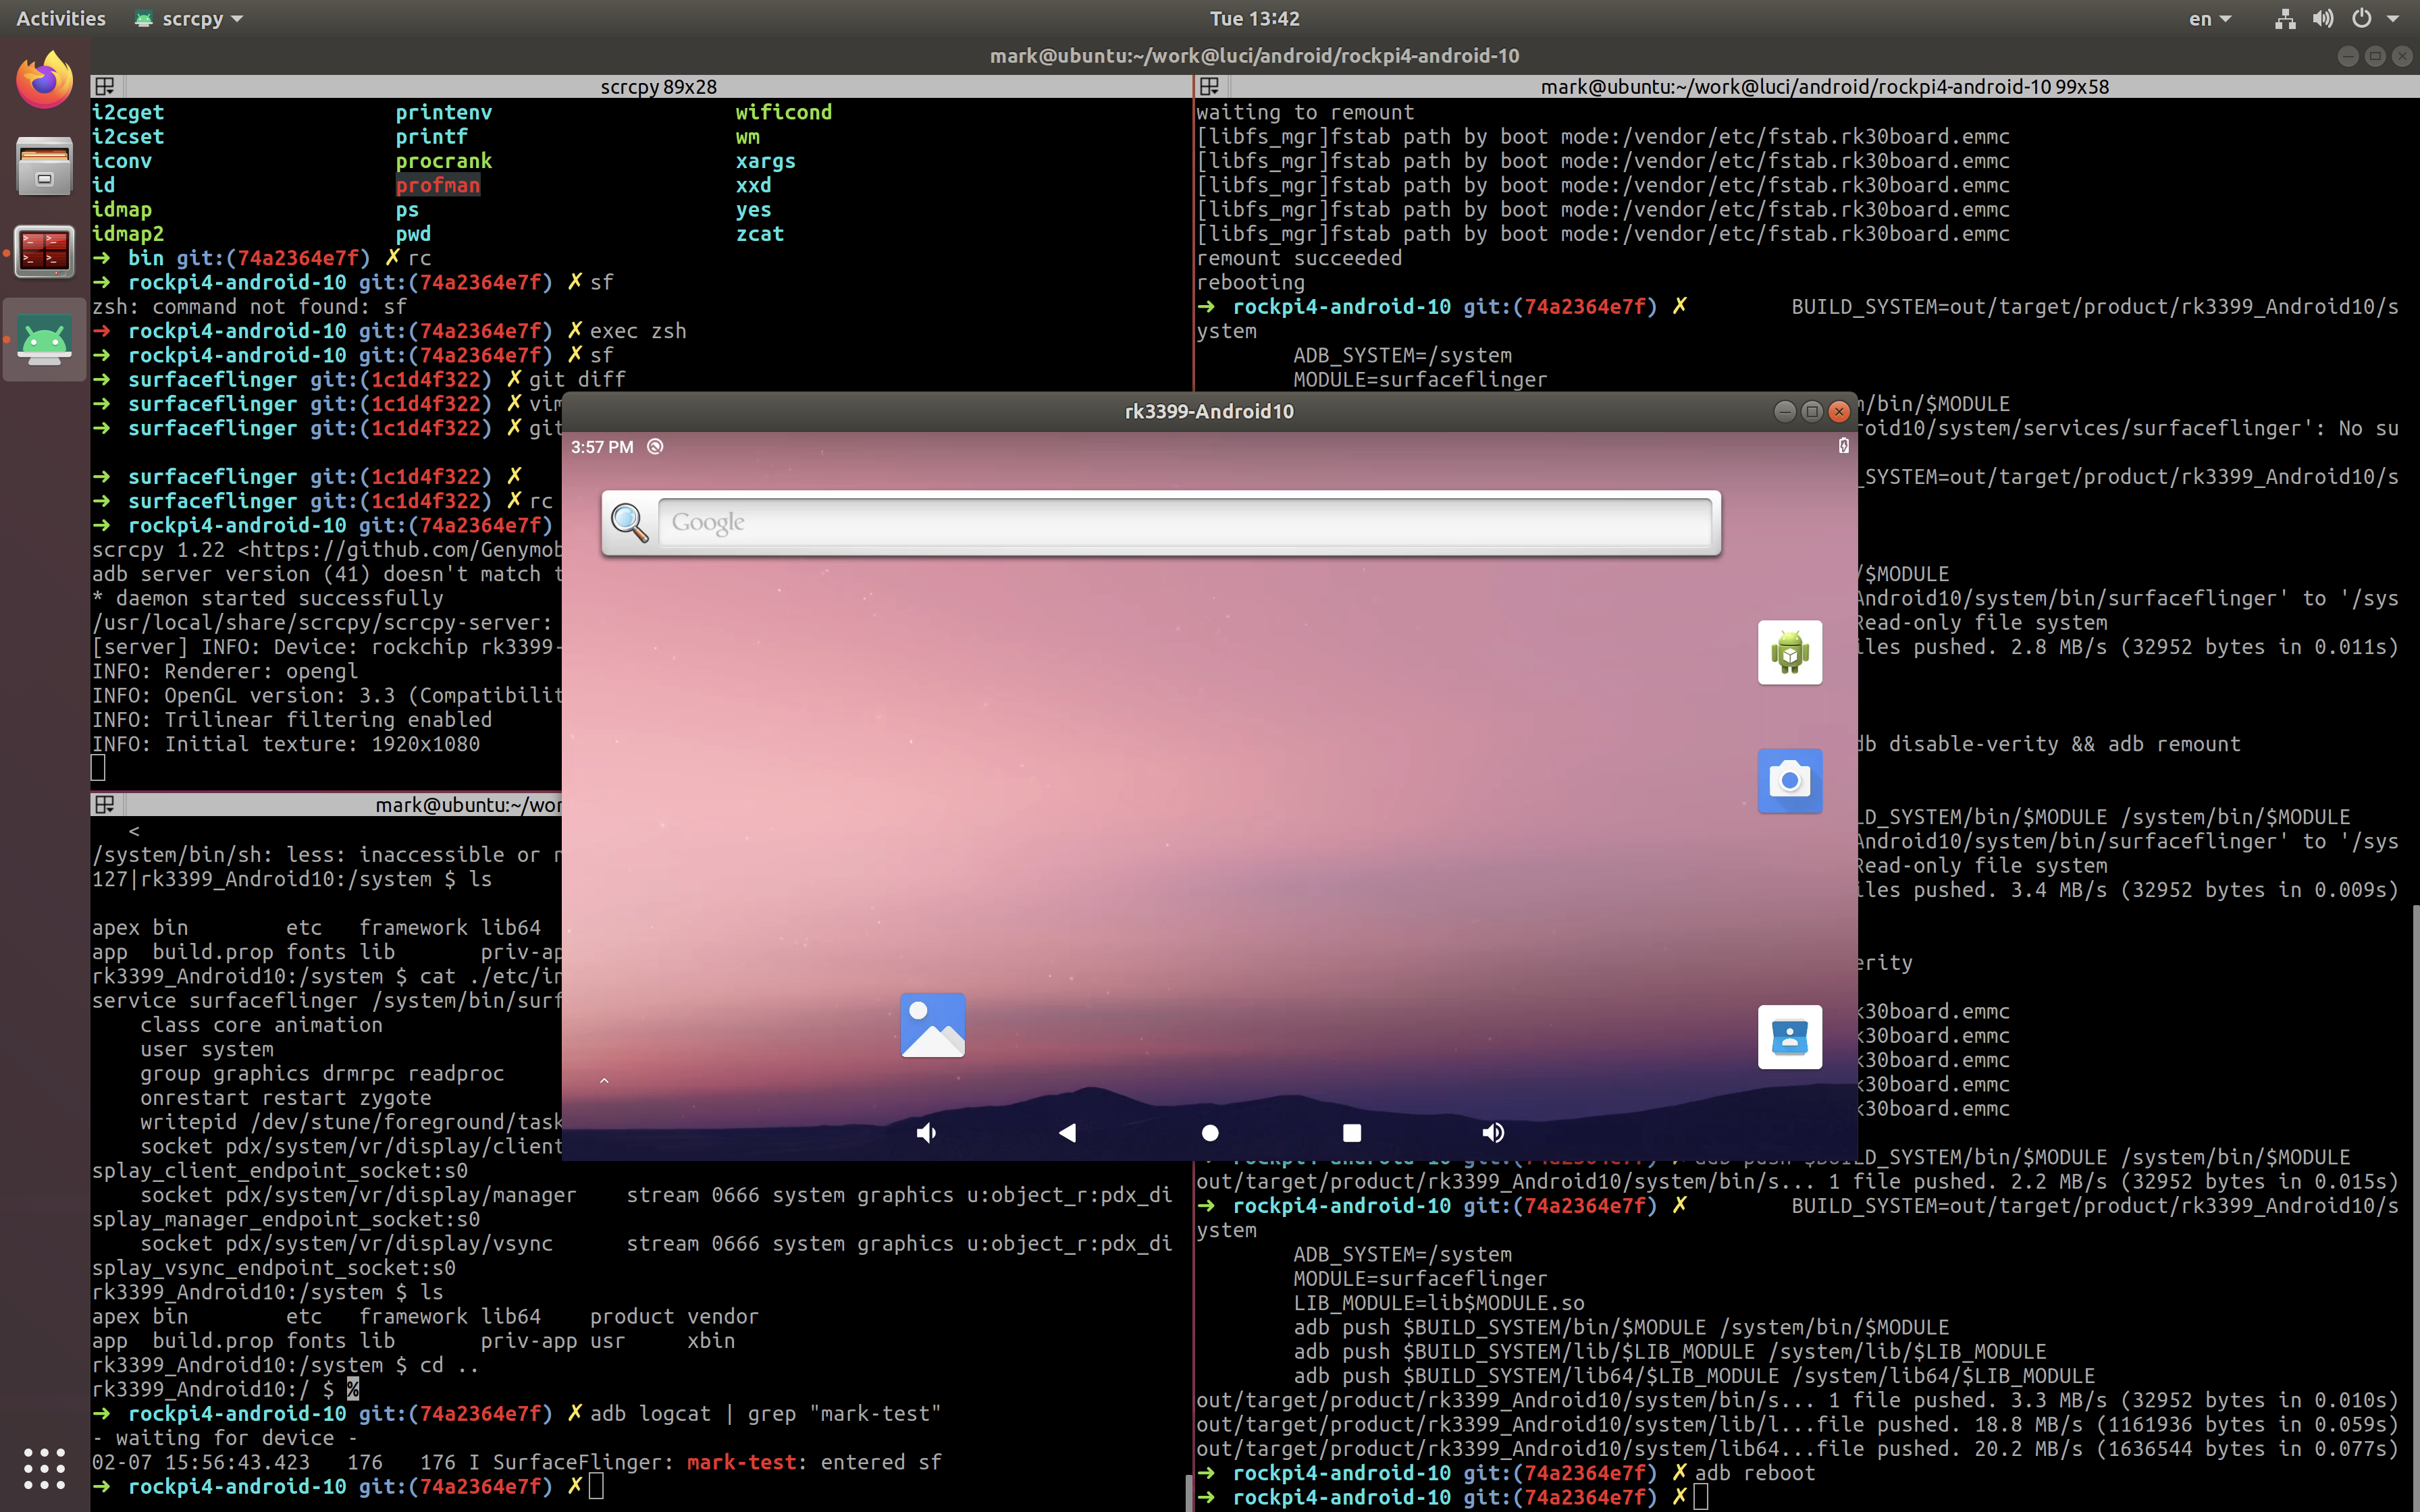Viewport: 2420px width, 1512px height.
Task: Open the green Android robot app
Action: (1790, 652)
